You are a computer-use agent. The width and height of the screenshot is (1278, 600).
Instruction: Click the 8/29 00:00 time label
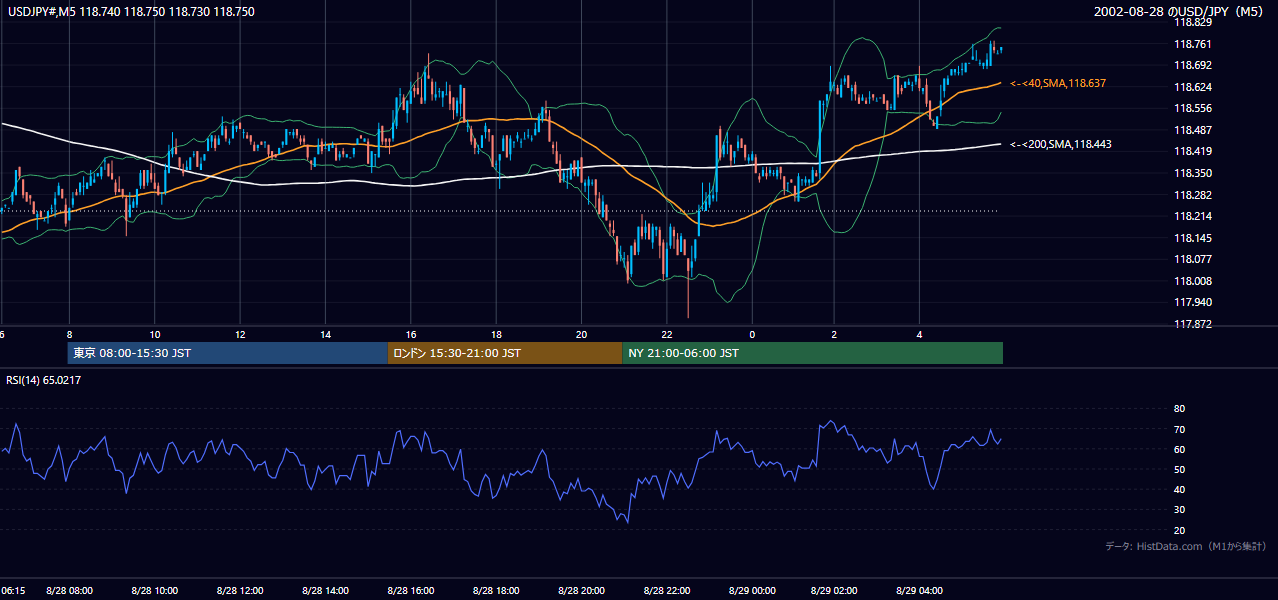coord(752,591)
